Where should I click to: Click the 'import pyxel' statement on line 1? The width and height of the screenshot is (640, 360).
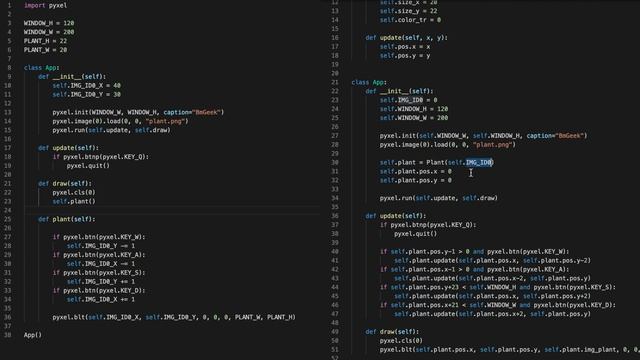45,5
